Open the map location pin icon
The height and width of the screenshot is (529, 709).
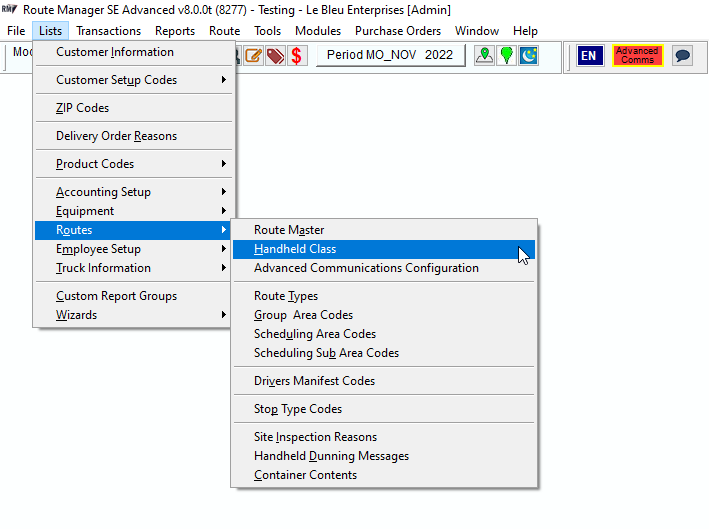pyautogui.click(x=484, y=56)
